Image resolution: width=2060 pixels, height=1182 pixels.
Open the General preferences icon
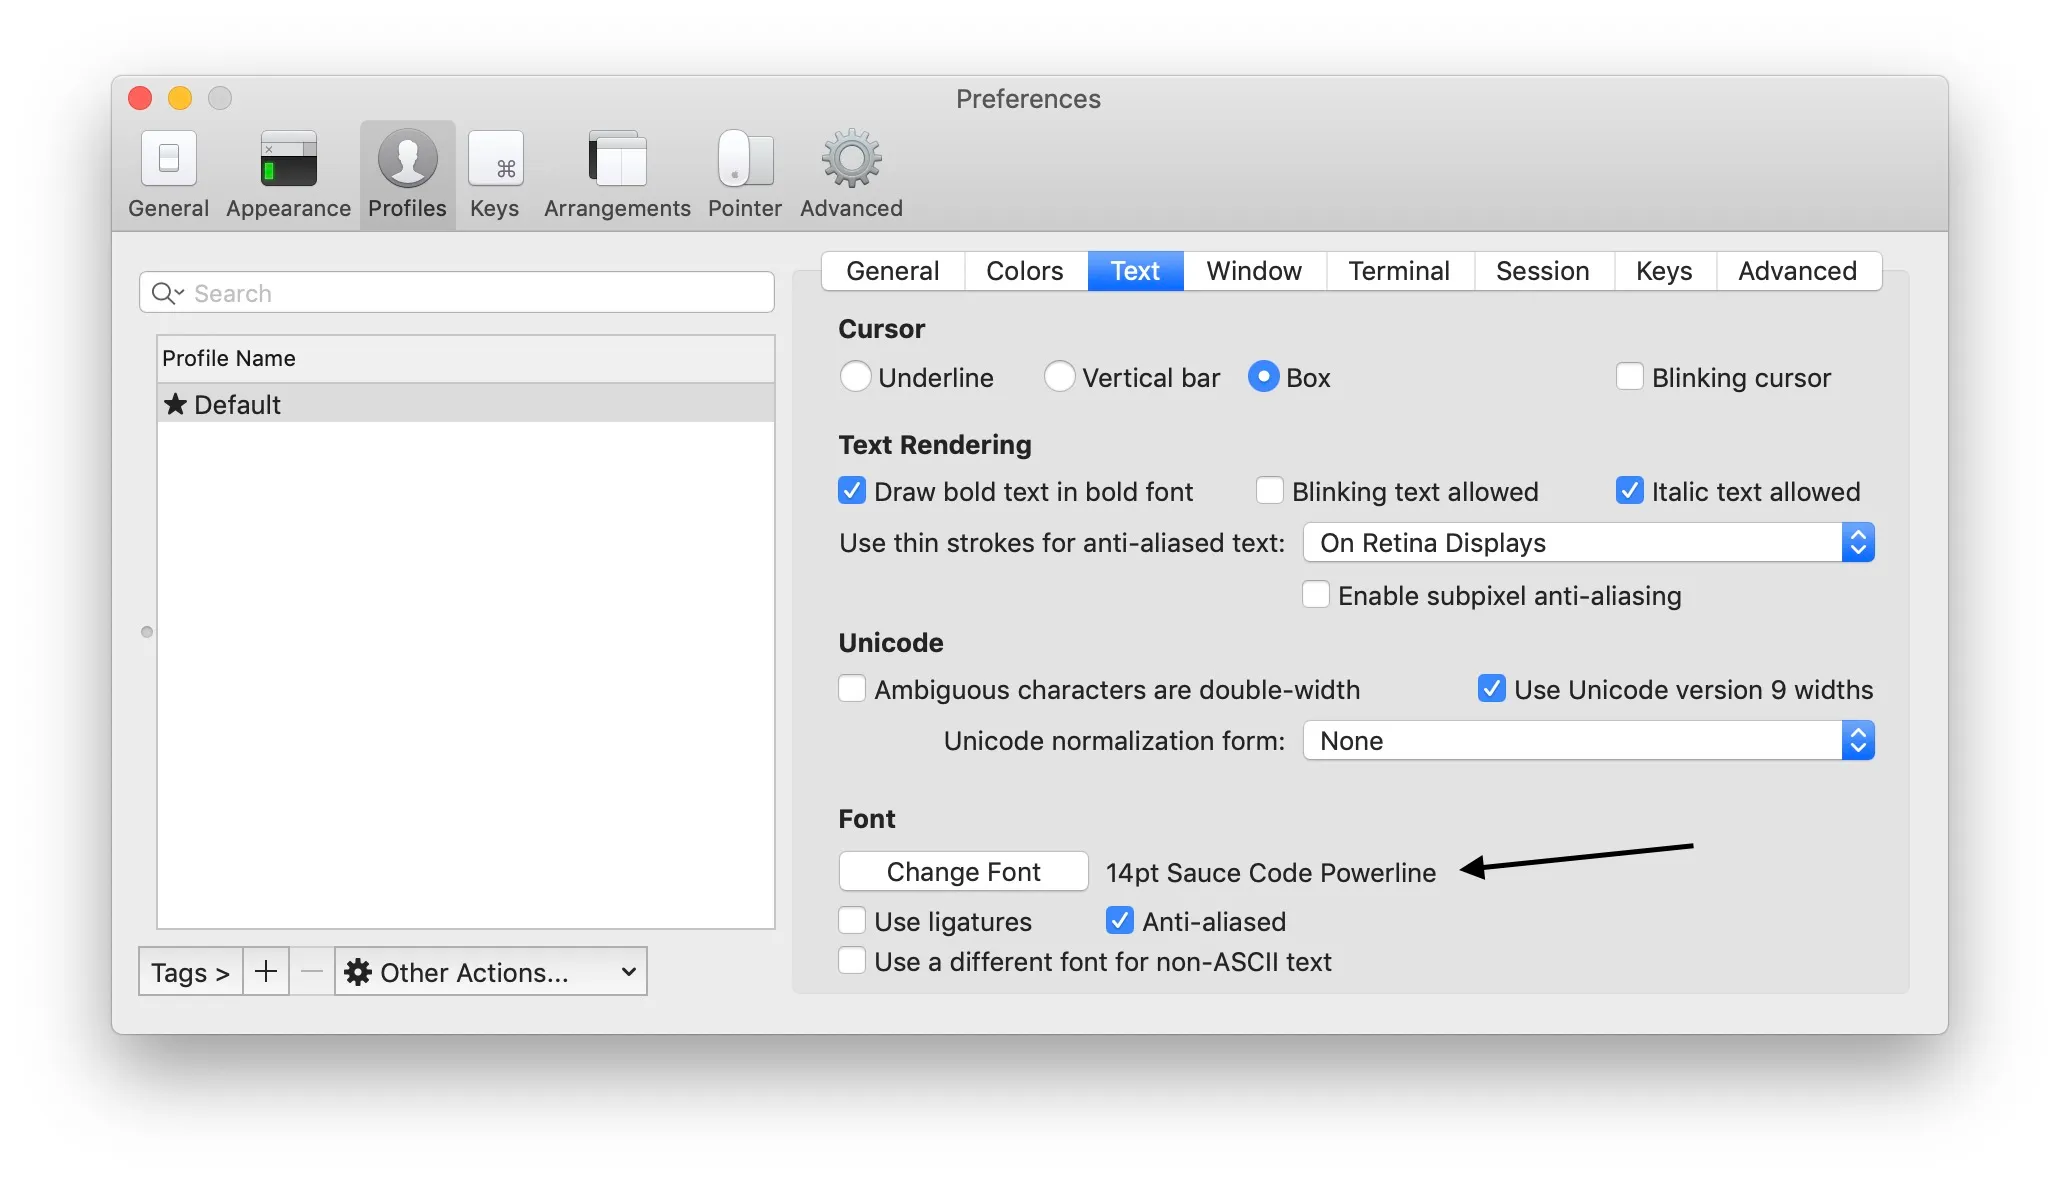point(168,172)
